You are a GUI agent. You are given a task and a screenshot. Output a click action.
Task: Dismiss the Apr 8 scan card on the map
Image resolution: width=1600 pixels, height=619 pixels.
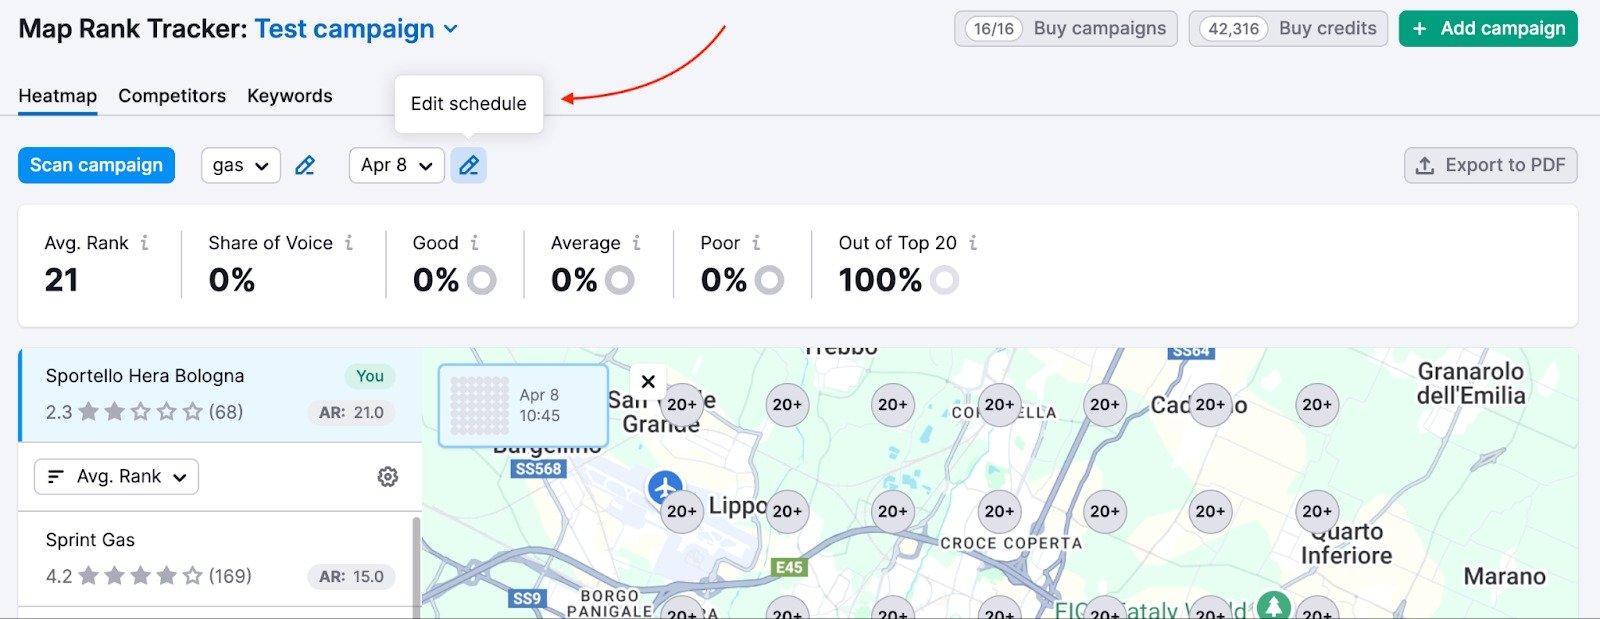pyautogui.click(x=647, y=381)
